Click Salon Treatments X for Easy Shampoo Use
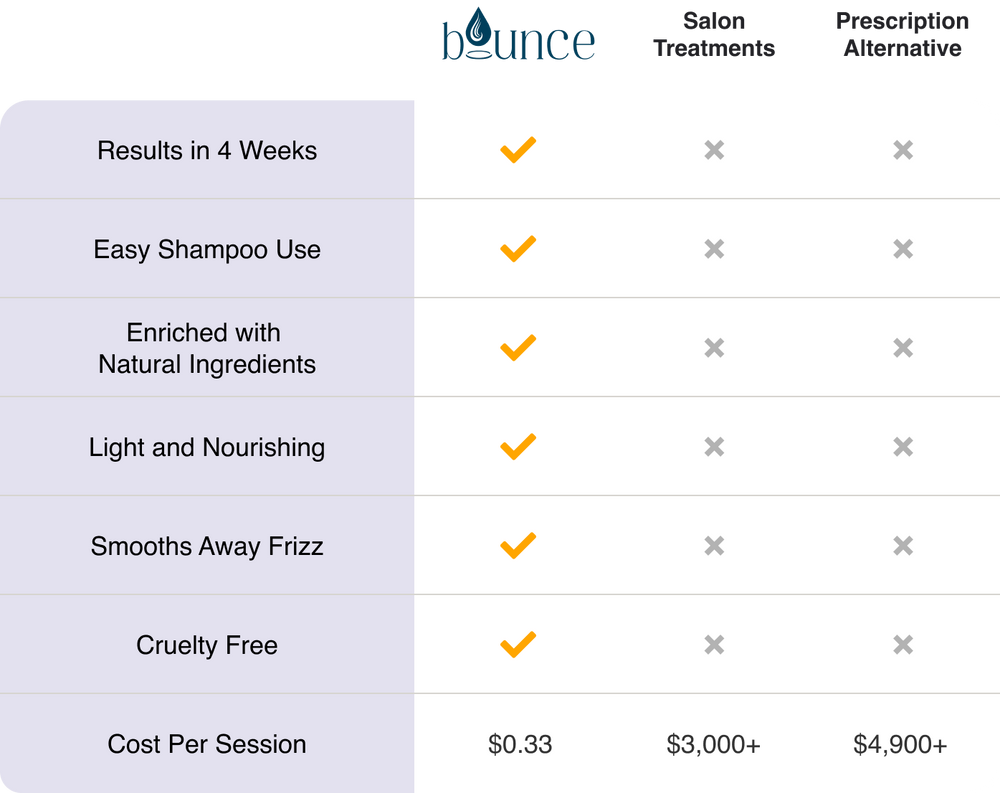Viewport: 1000px width, 793px height. tap(714, 249)
